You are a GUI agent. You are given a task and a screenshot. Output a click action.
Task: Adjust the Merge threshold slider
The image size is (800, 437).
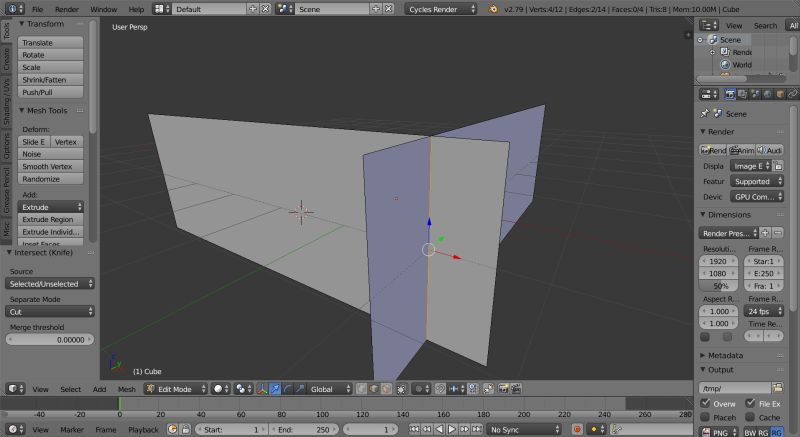tap(50, 340)
